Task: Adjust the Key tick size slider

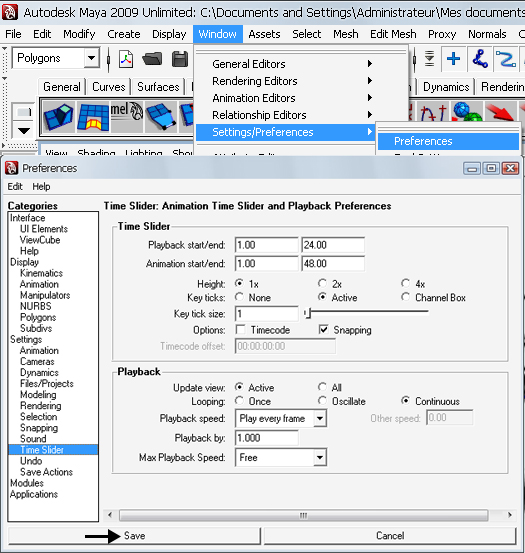Action: [307, 313]
